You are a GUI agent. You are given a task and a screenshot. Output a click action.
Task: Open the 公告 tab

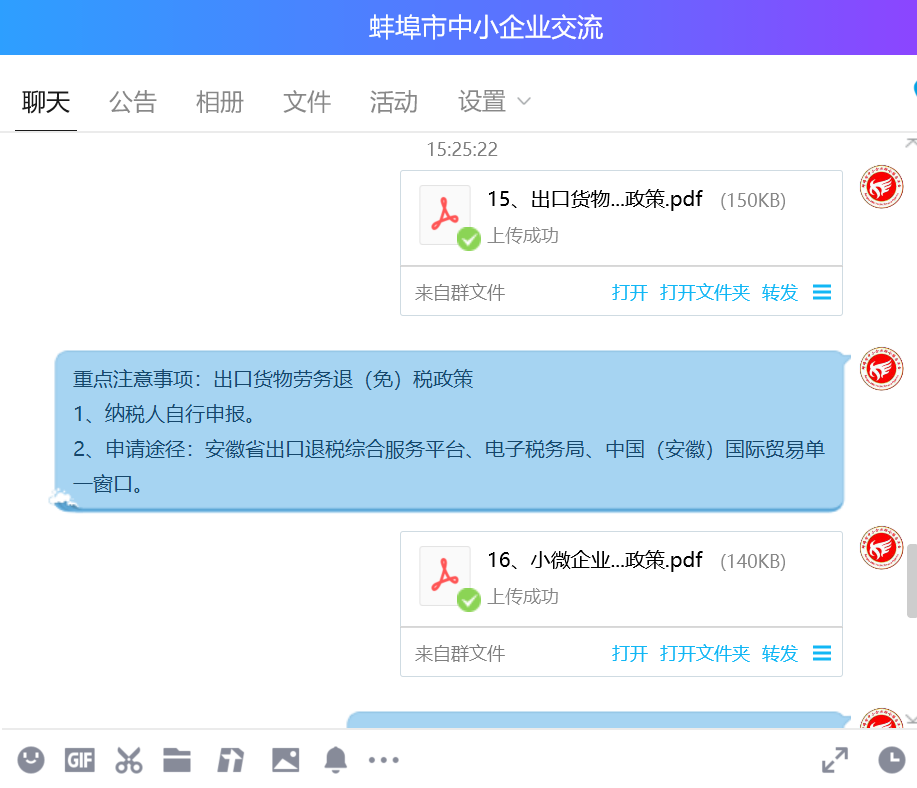(x=133, y=102)
